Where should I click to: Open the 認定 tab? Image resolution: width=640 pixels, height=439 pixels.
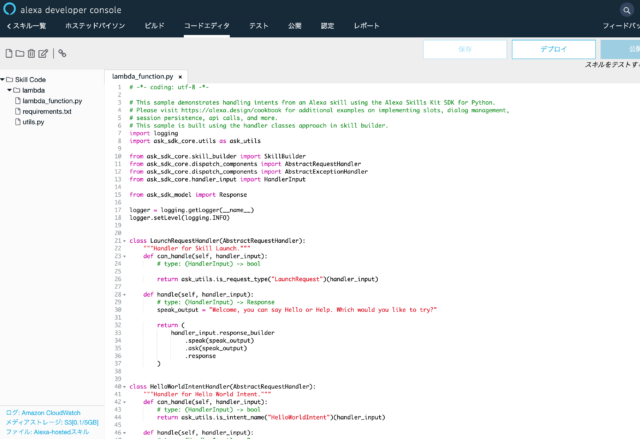(x=327, y=26)
